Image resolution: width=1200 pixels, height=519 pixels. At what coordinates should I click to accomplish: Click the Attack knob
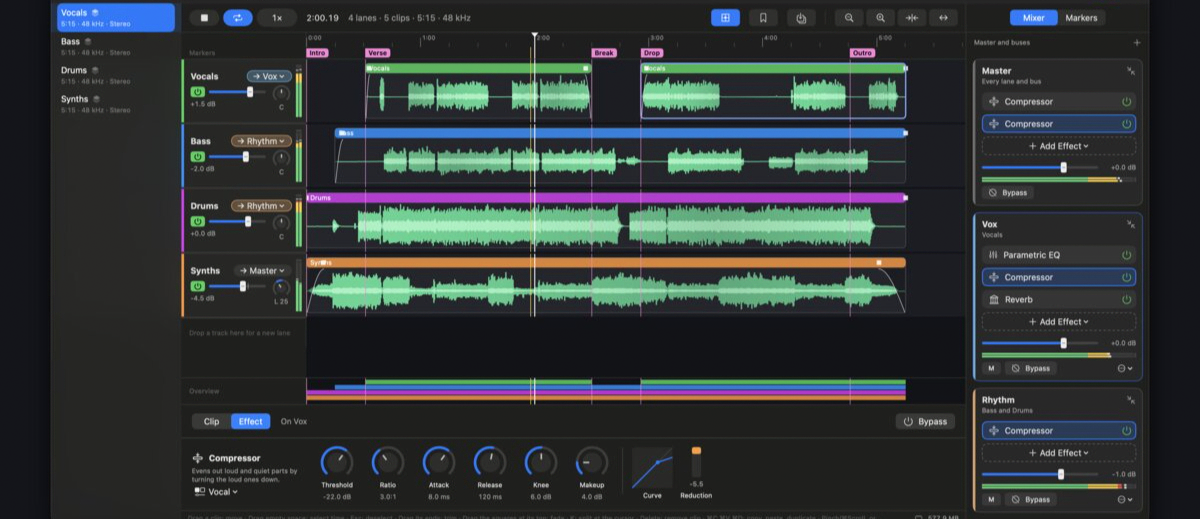[439, 461]
